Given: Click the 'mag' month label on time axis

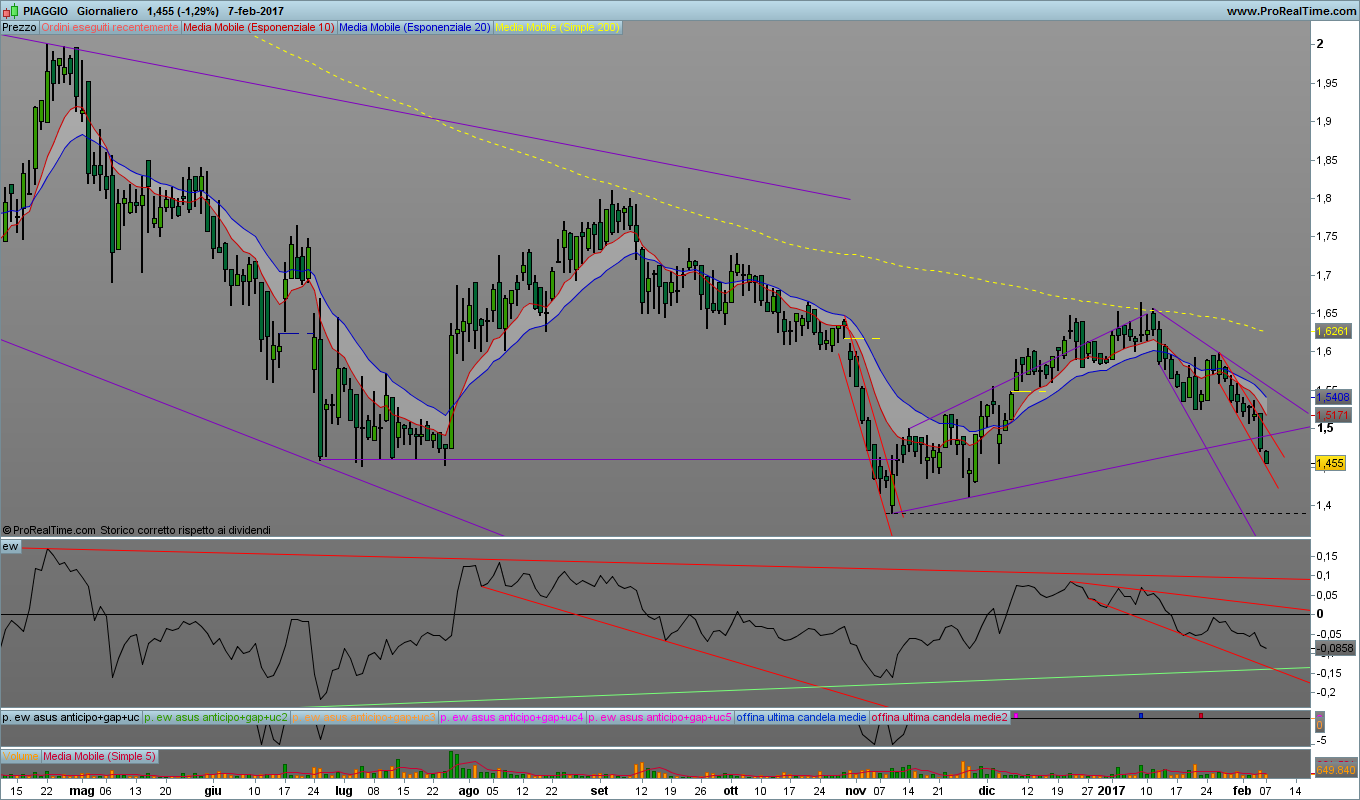Looking at the screenshot, I should (82, 789).
